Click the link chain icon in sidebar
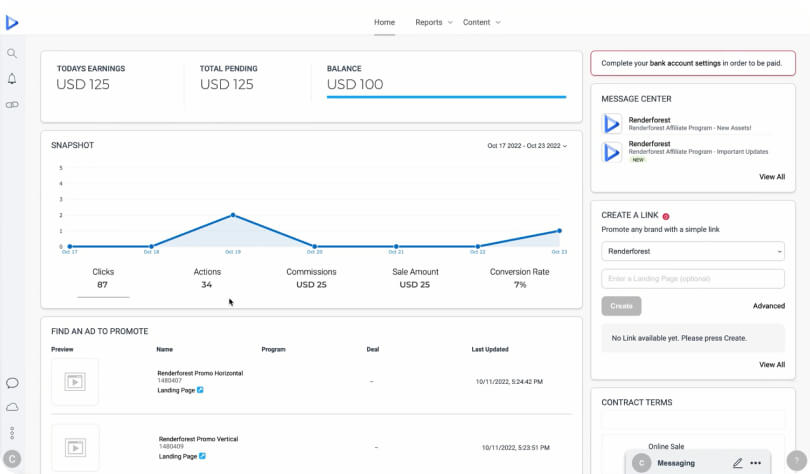This screenshot has width=810, height=474. [12, 104]
